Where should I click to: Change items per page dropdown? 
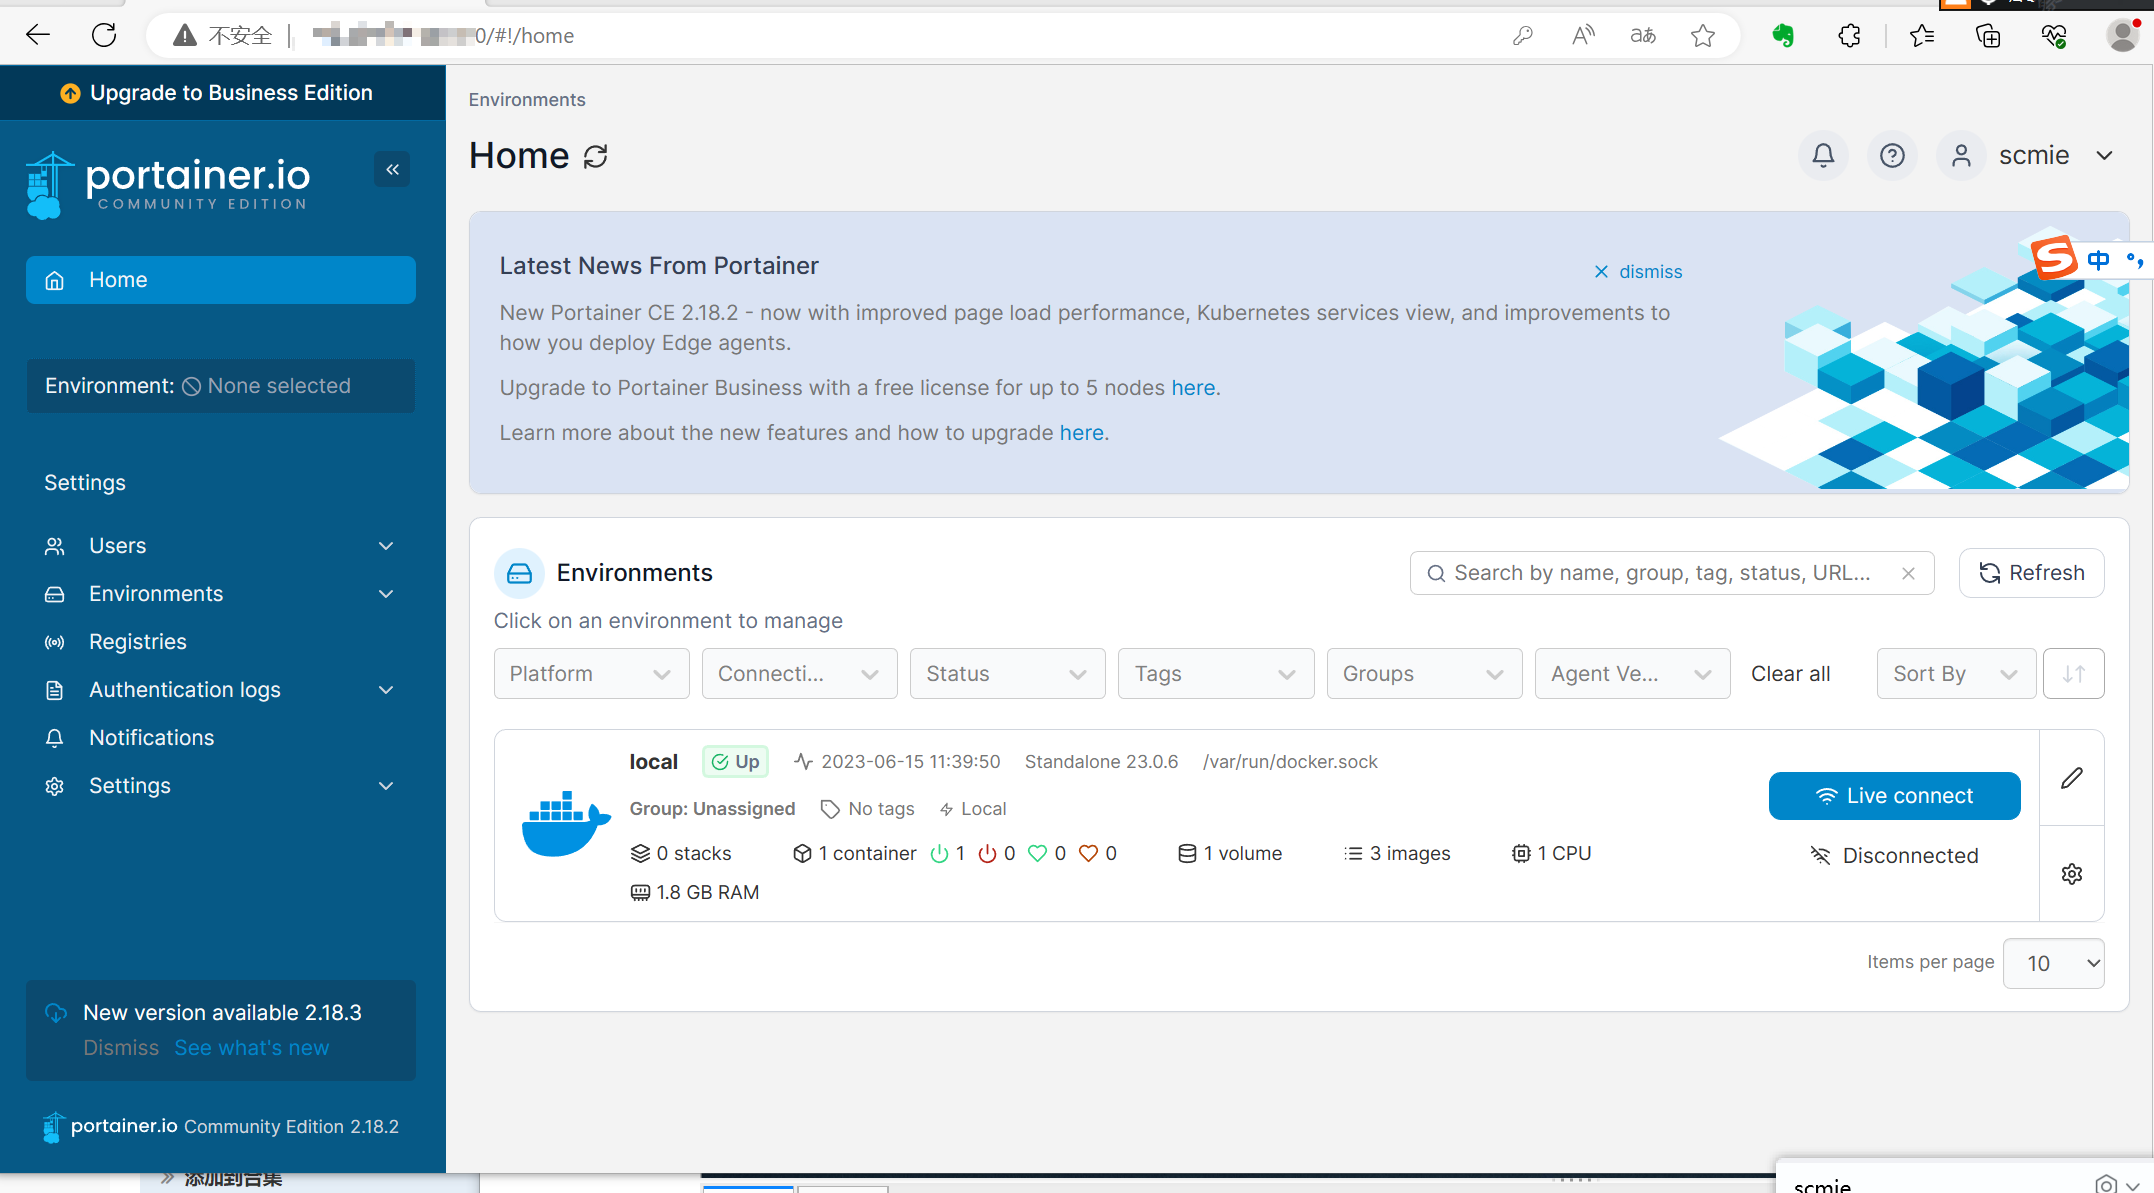point(2054,963)
